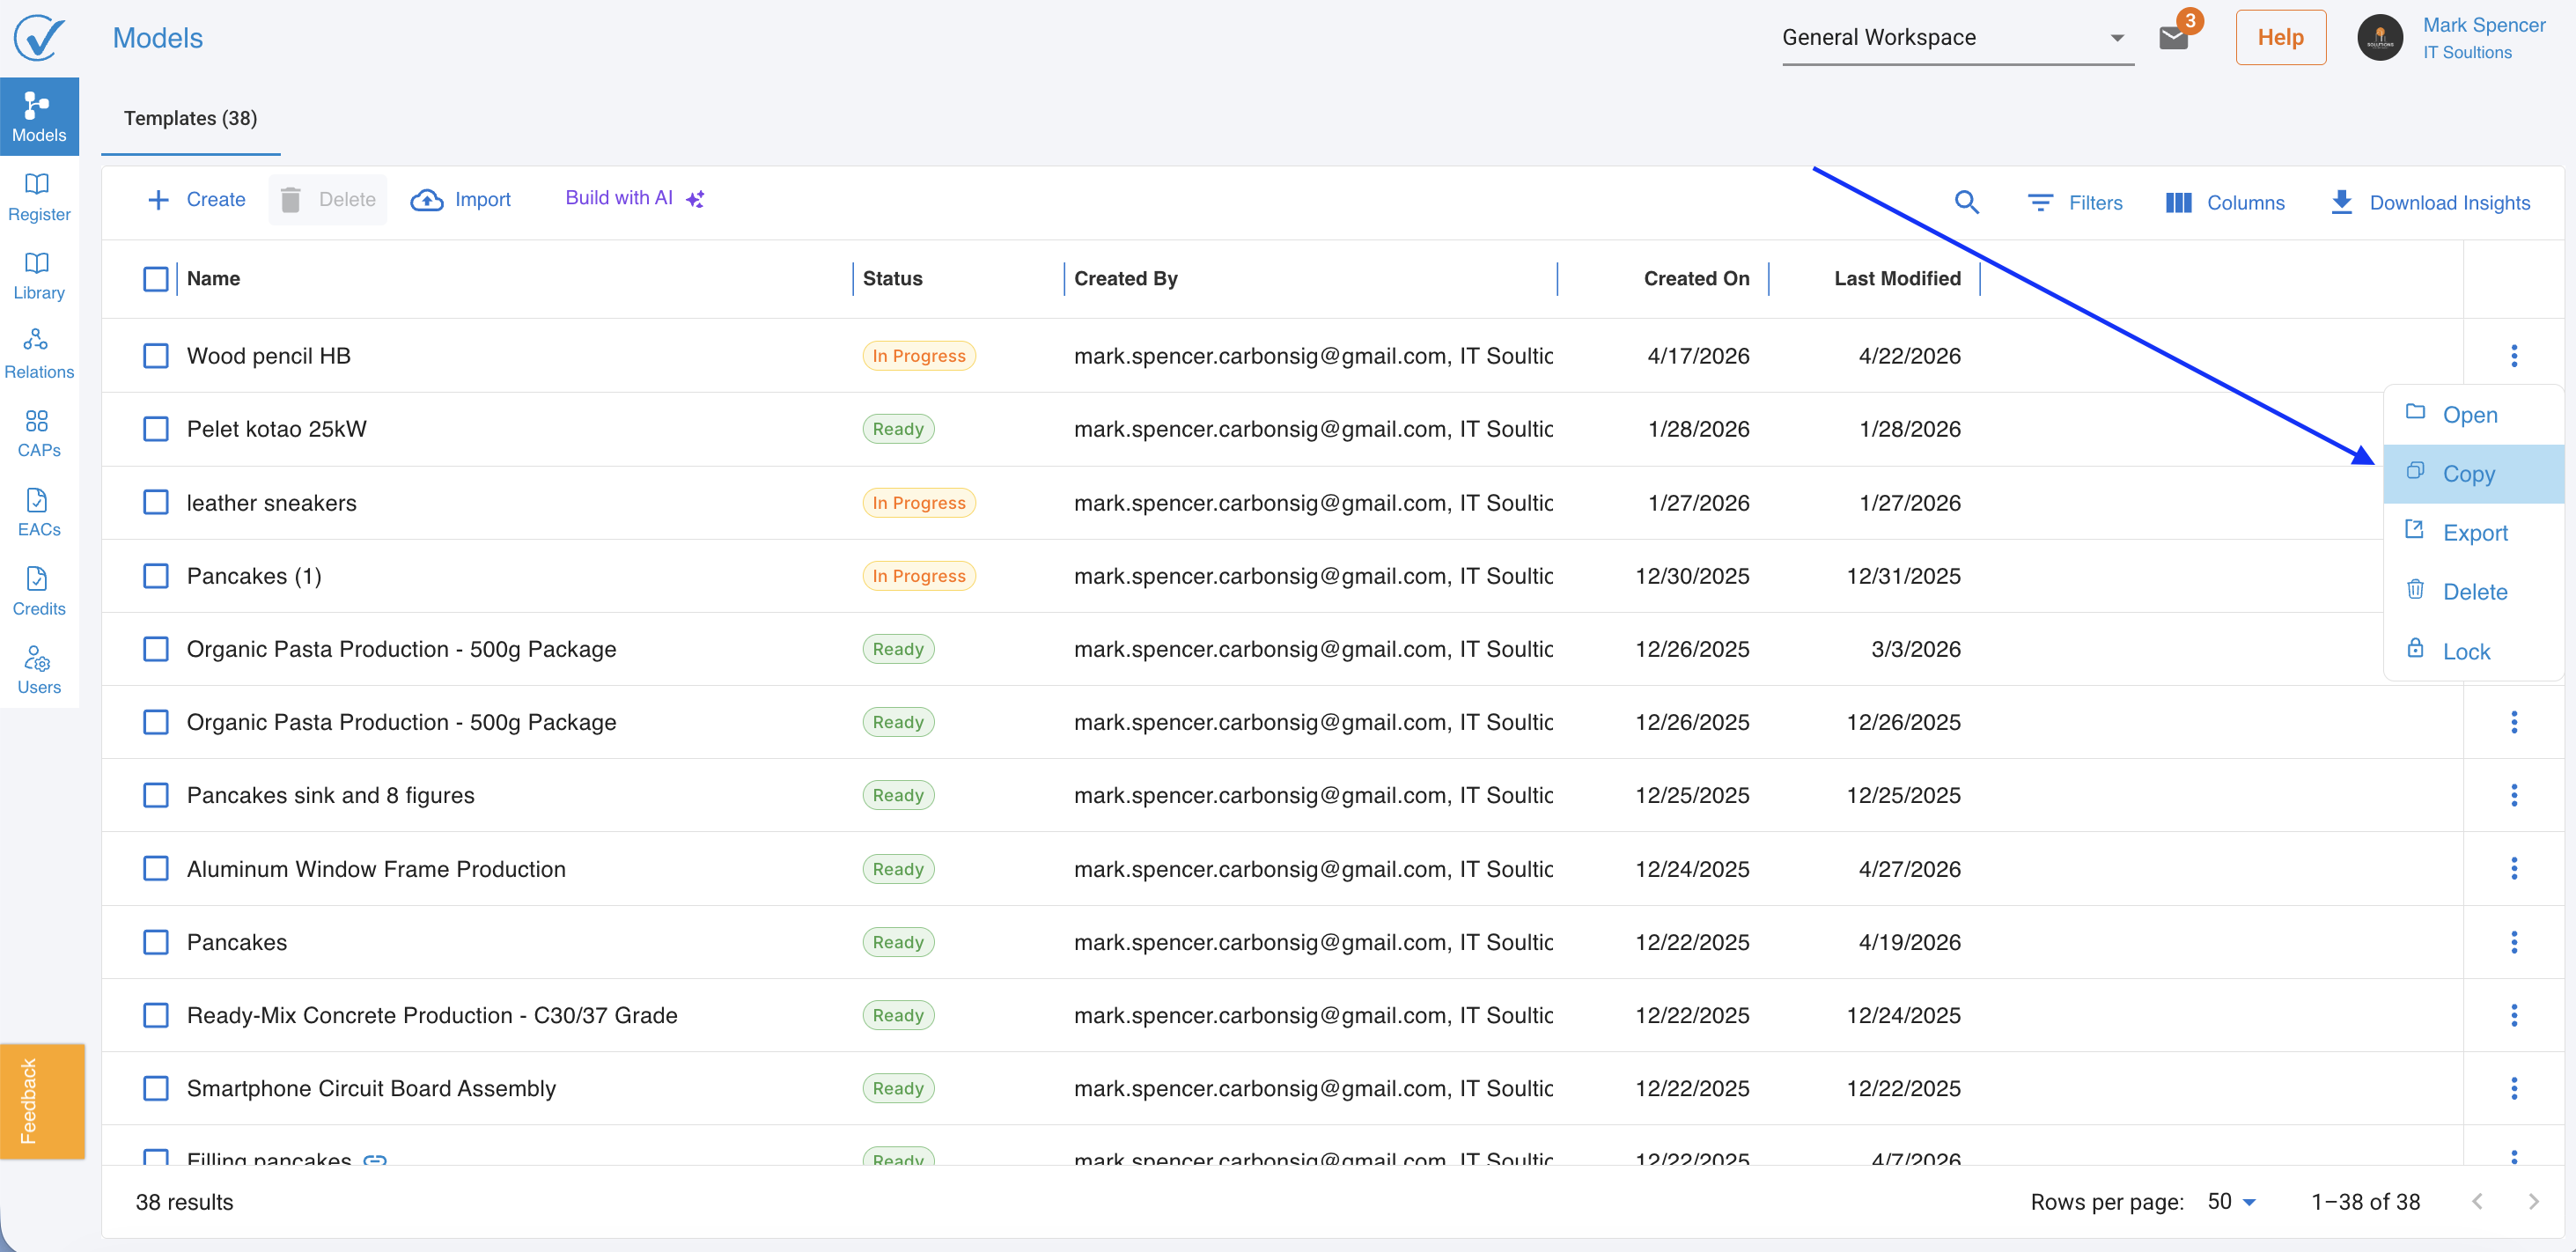Select Export in the context menu
Screen dimensions: 2576x1252
[2474, 533]
